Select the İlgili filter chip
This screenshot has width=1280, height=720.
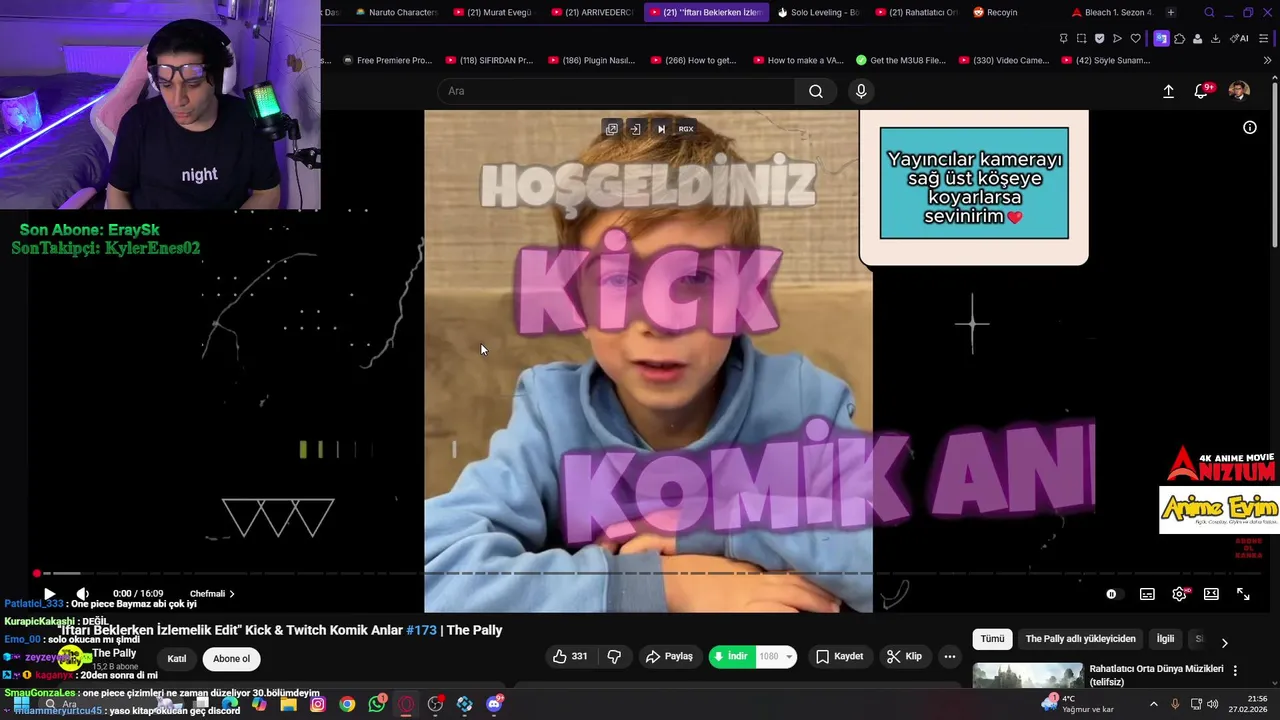(1165, 639)
